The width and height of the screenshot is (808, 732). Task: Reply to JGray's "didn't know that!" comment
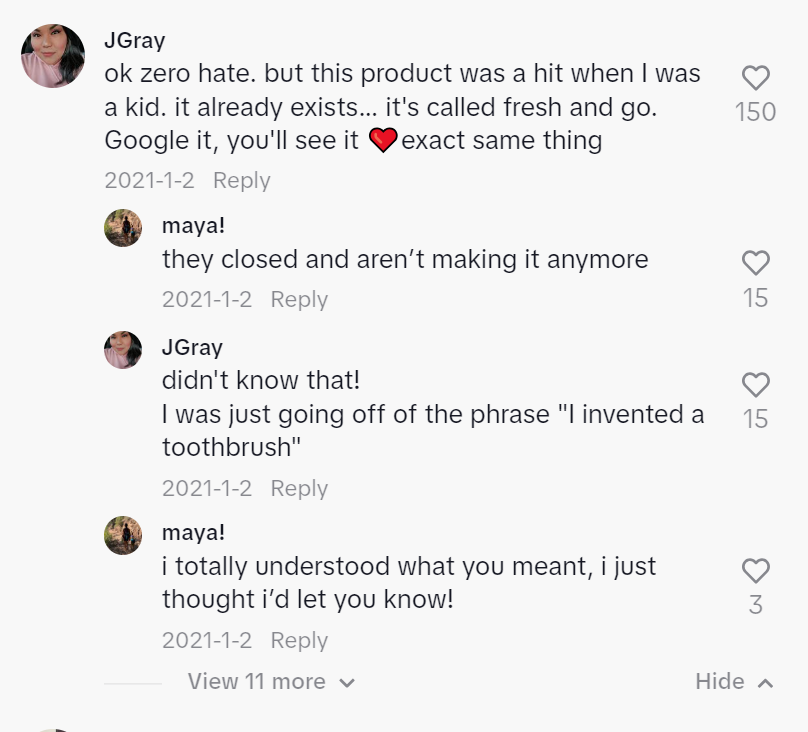[x=299, y=488]
